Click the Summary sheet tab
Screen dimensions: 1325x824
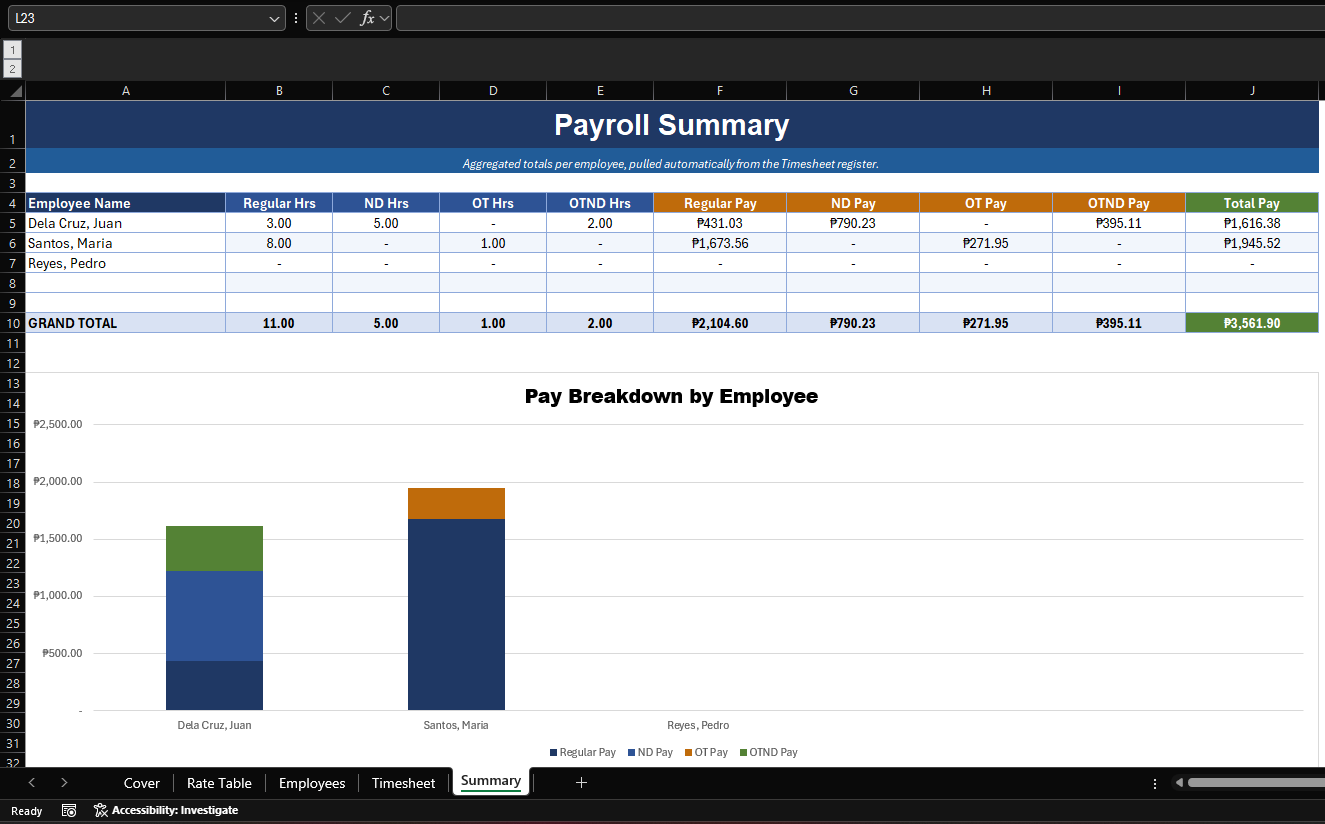[x=491, y=782]
